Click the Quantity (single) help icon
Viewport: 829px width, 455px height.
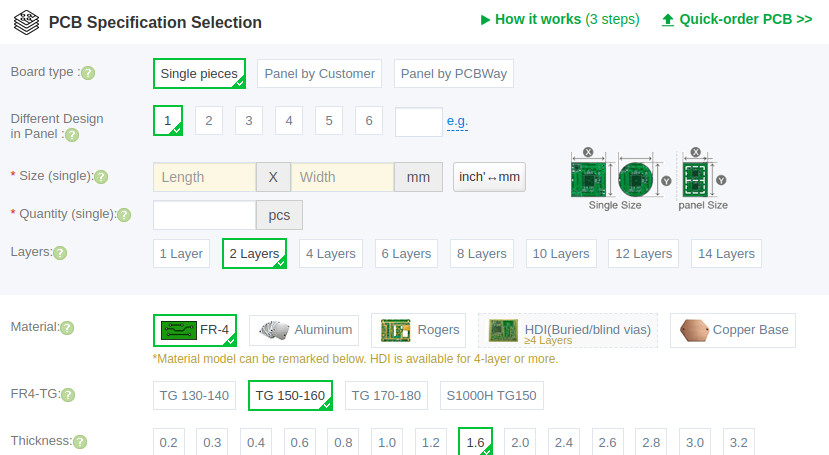click(x=124, y=215)
